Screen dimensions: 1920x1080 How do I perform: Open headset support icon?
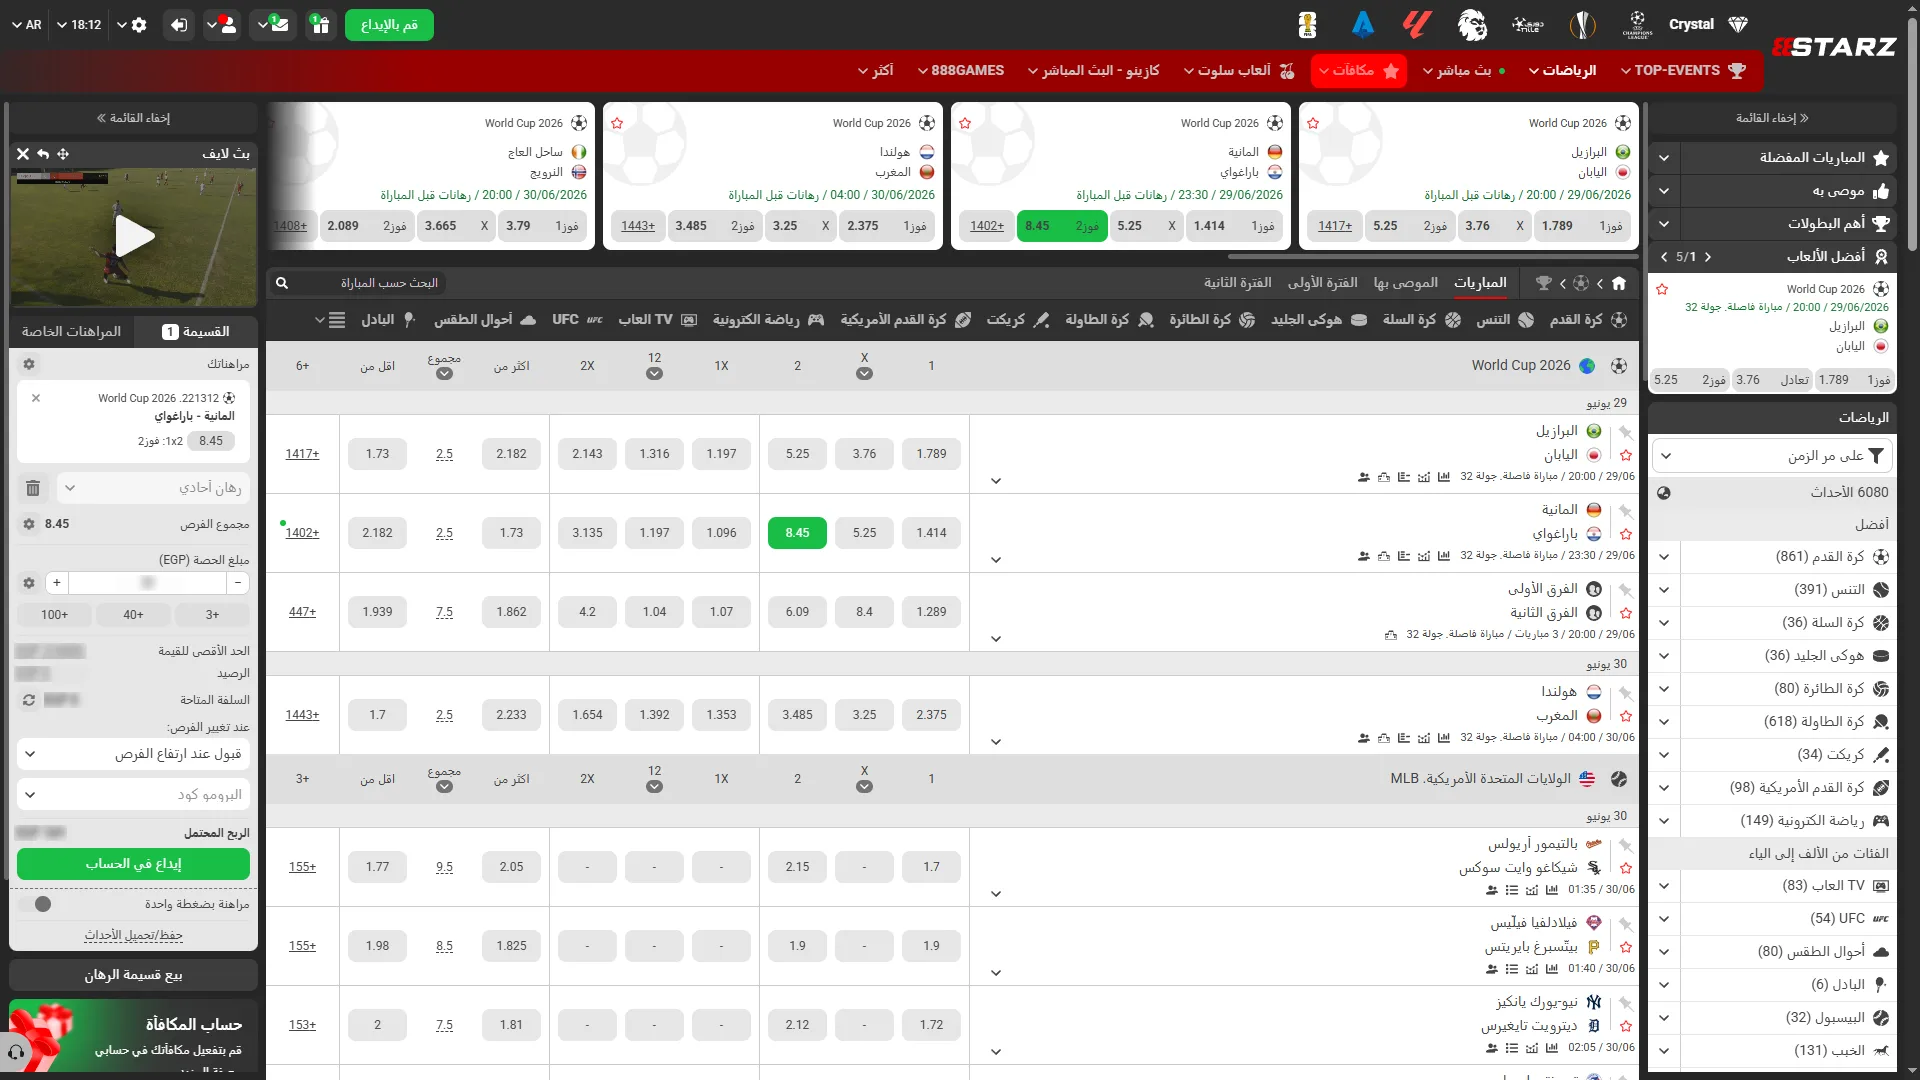click(16, 1052)
